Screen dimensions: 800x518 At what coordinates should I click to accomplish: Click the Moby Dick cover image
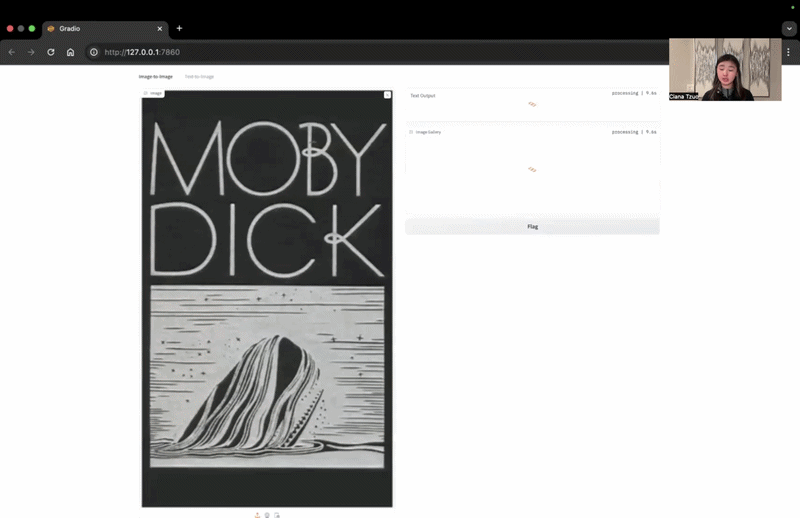(267, 300)
